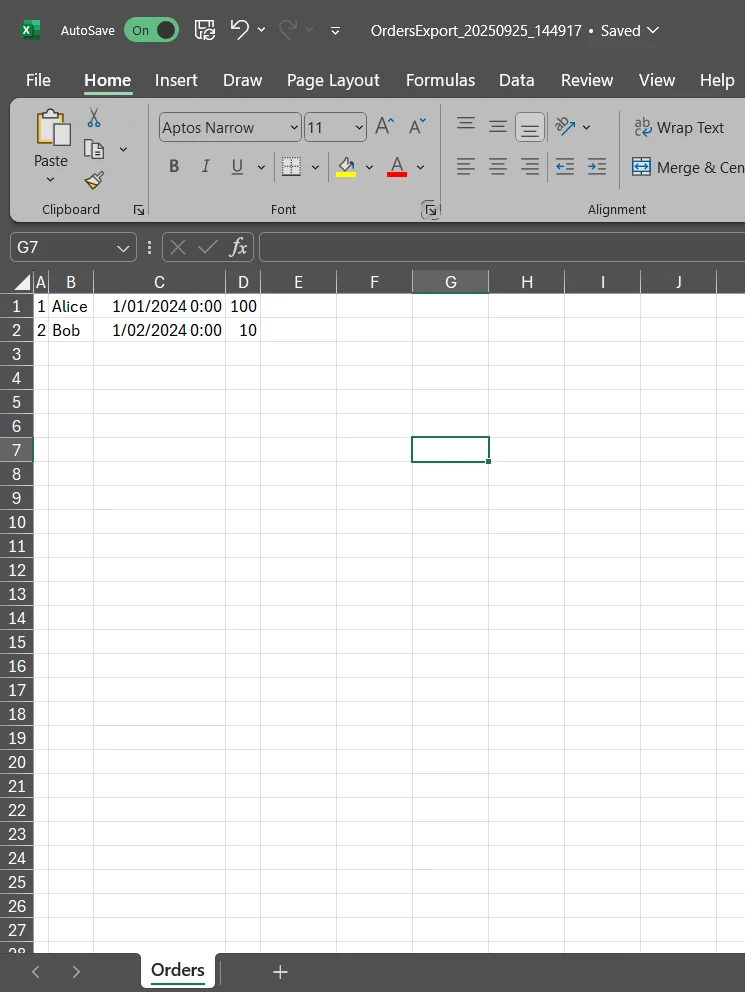Click the Increase Font Size icon
The image size is (745, 992).
[x=384, y=127]
